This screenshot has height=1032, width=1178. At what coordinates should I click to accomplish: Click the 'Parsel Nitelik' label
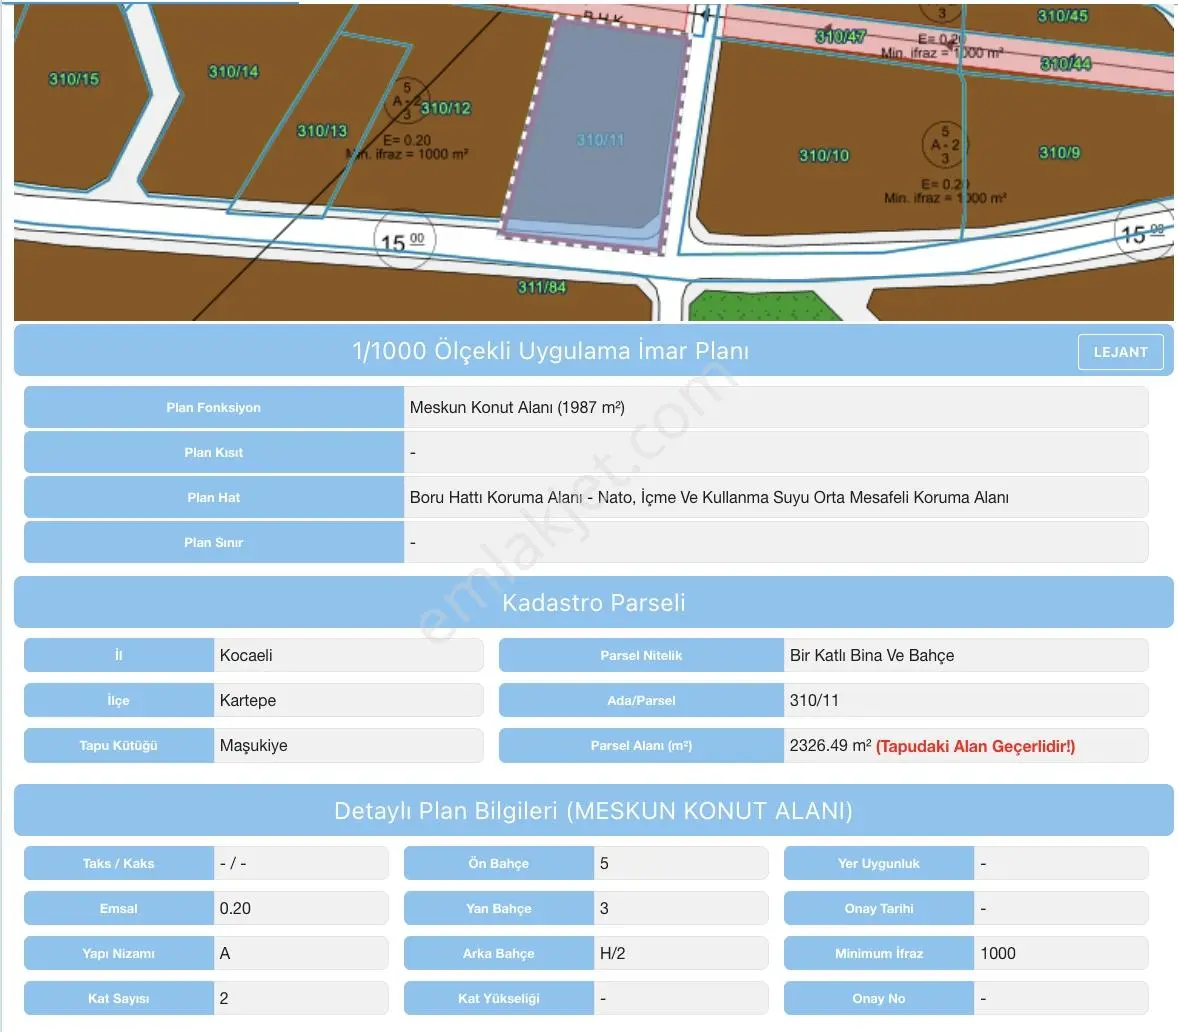(x=641, y=655)
